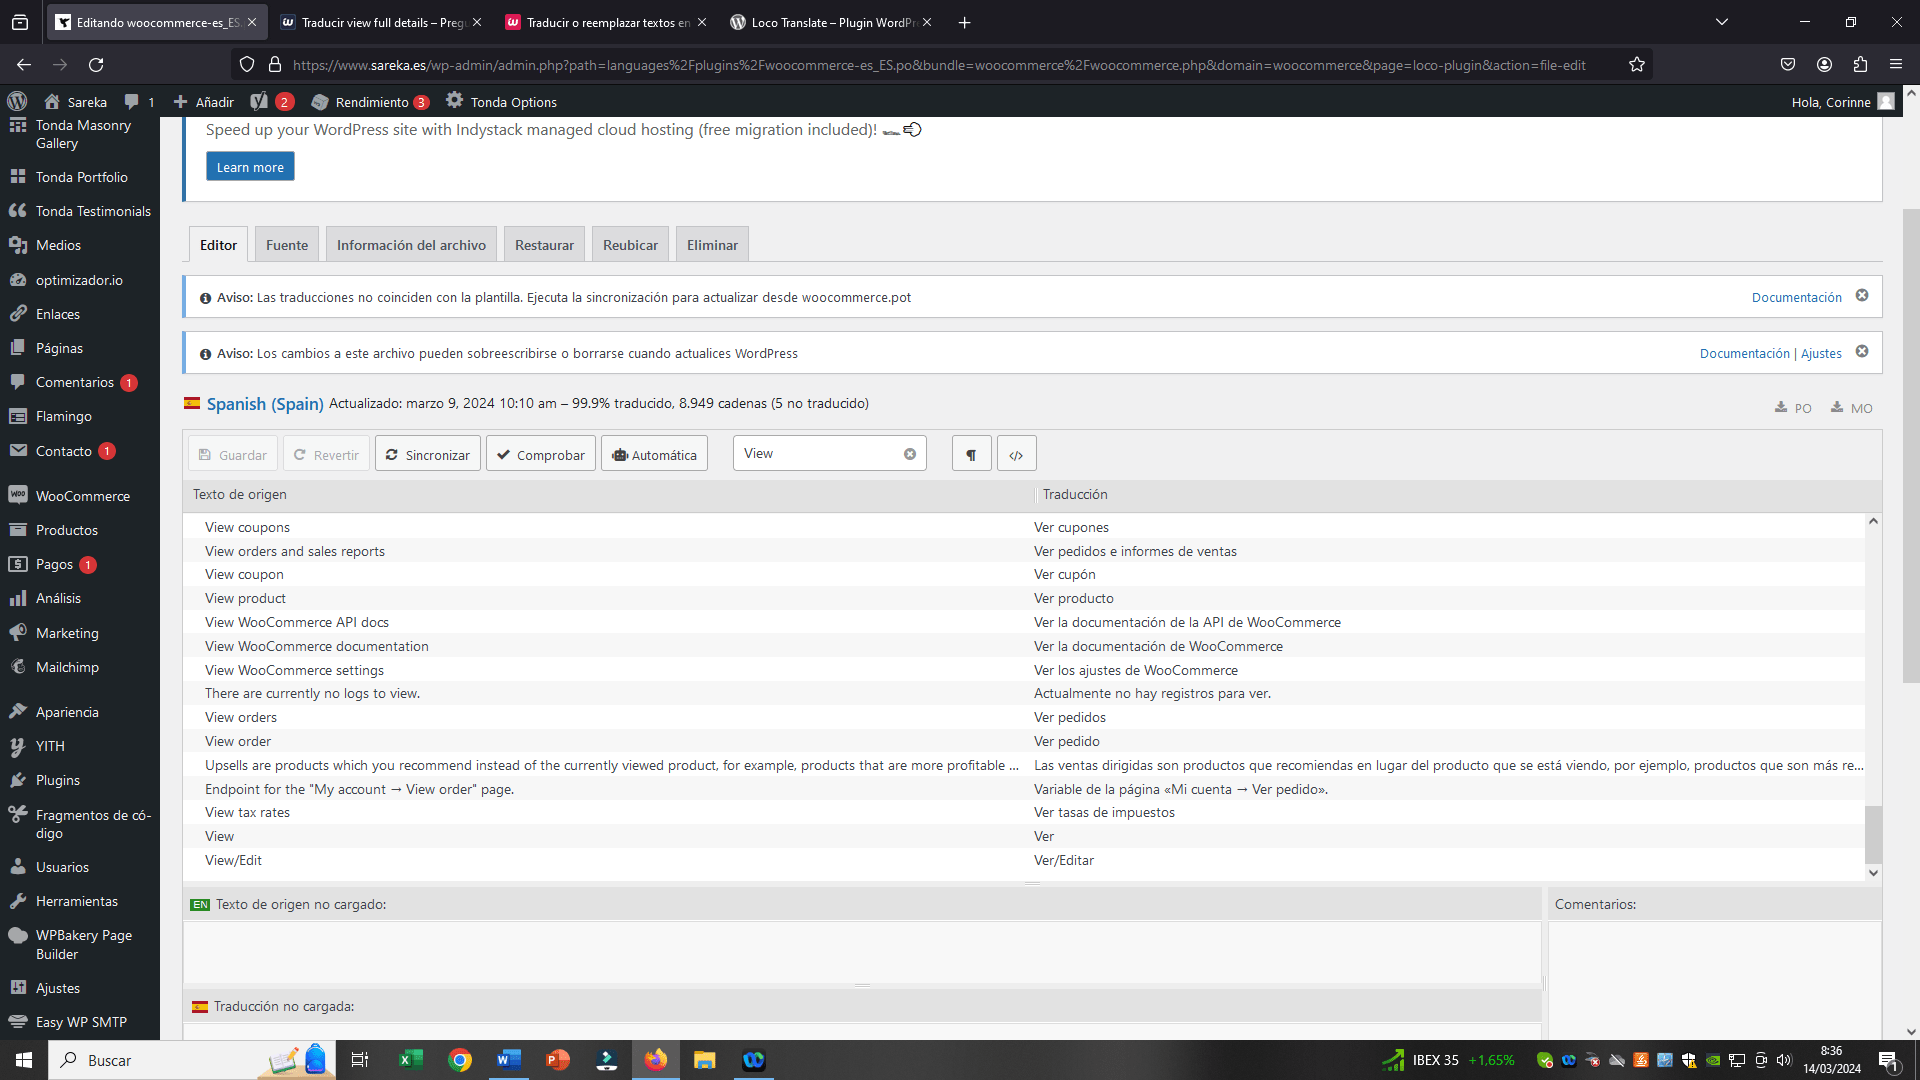Open comments bubble in admin bar
The width and height of the screenshot is (1920, 1080).
pyautogui.click(x=139, y=102)
